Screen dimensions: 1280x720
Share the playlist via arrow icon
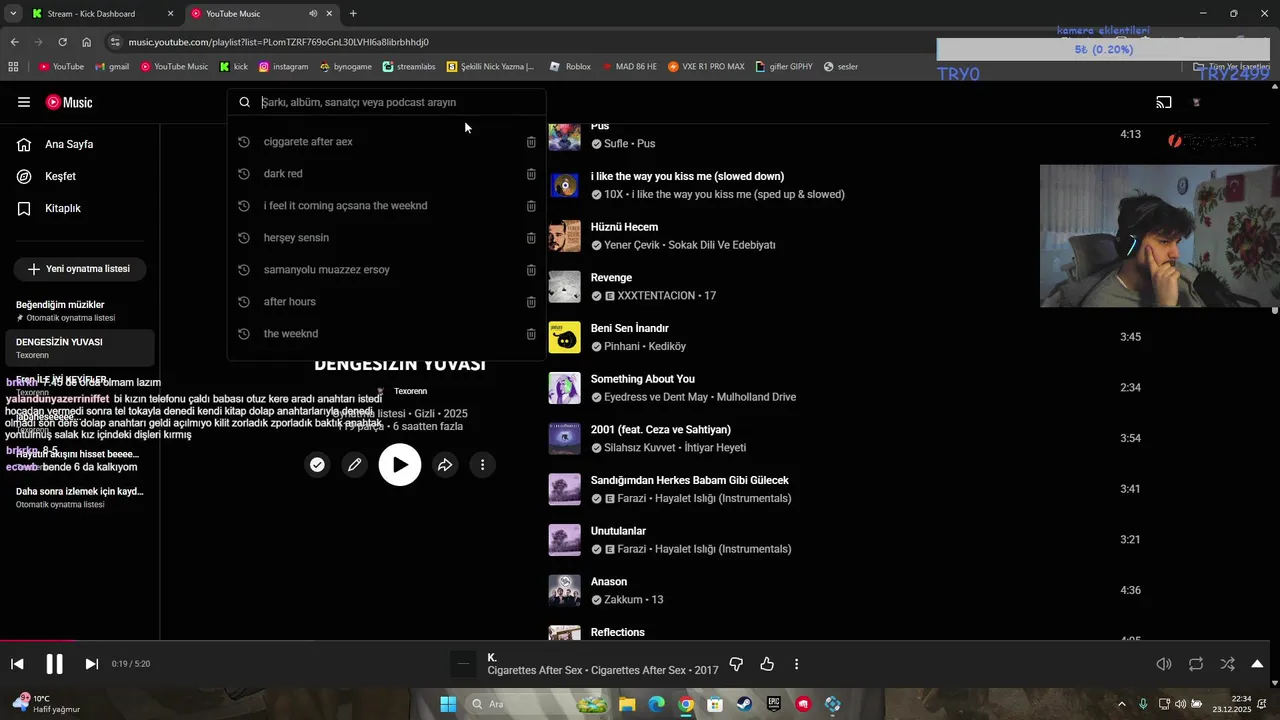445,465
